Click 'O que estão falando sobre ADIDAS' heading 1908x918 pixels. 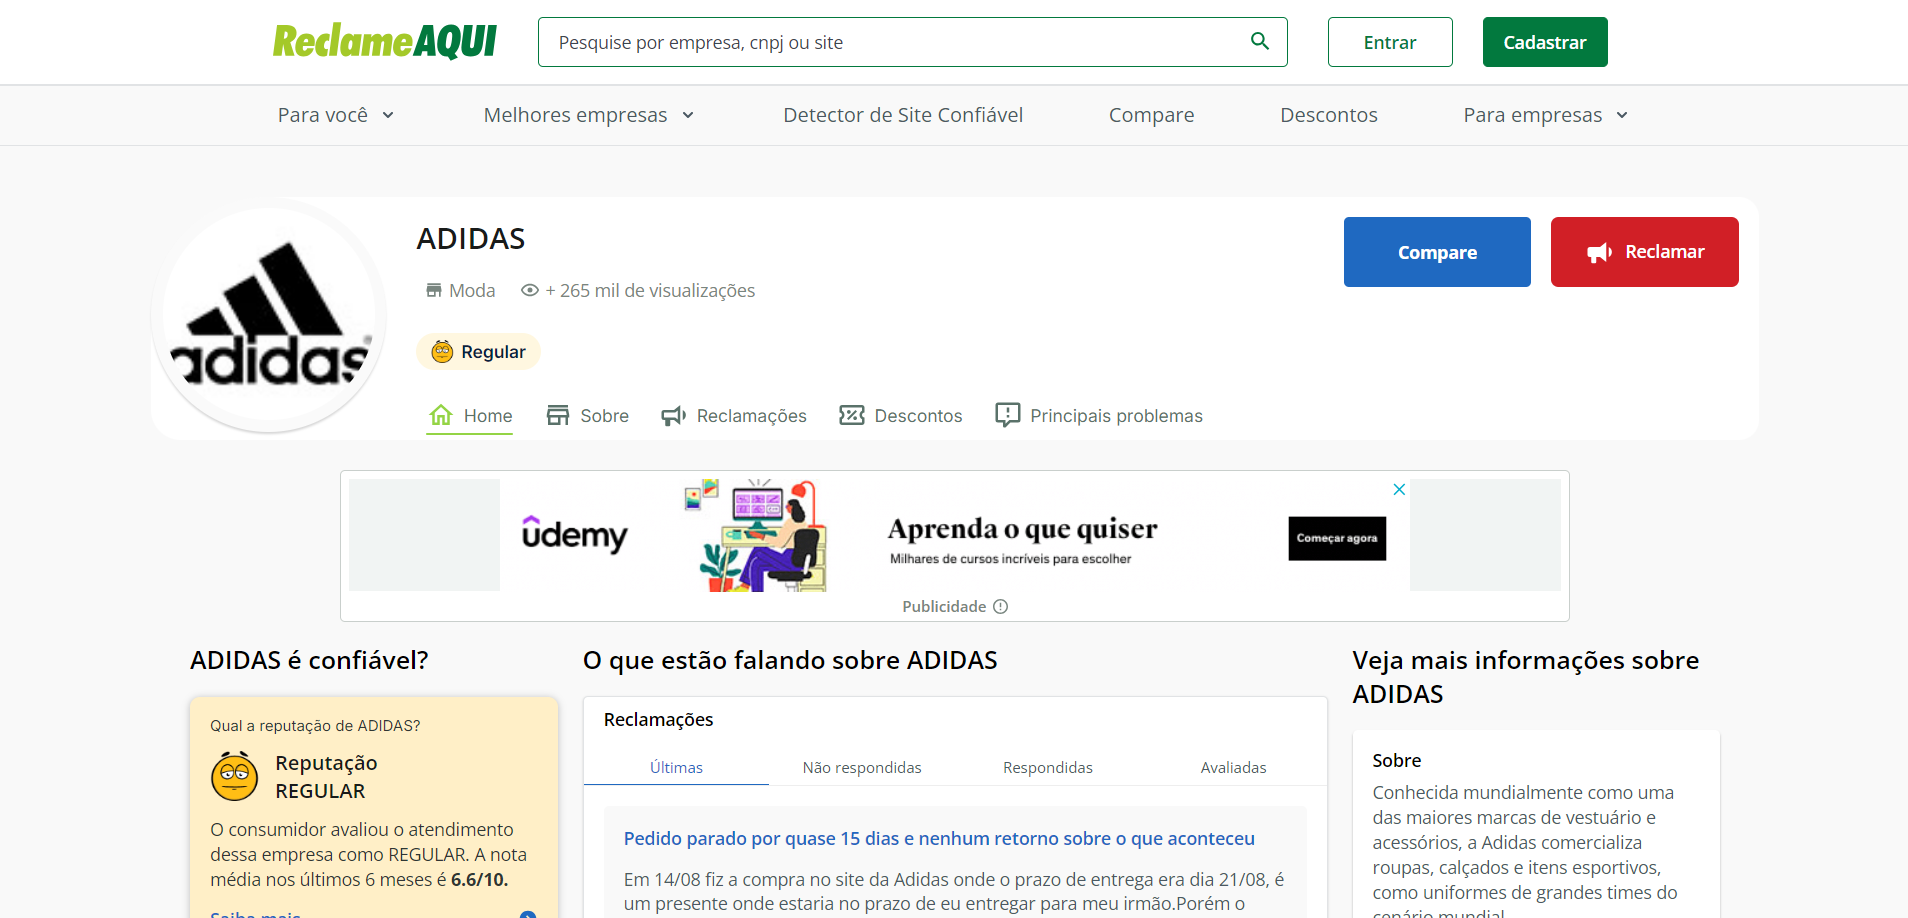click(x=790, y=660)
